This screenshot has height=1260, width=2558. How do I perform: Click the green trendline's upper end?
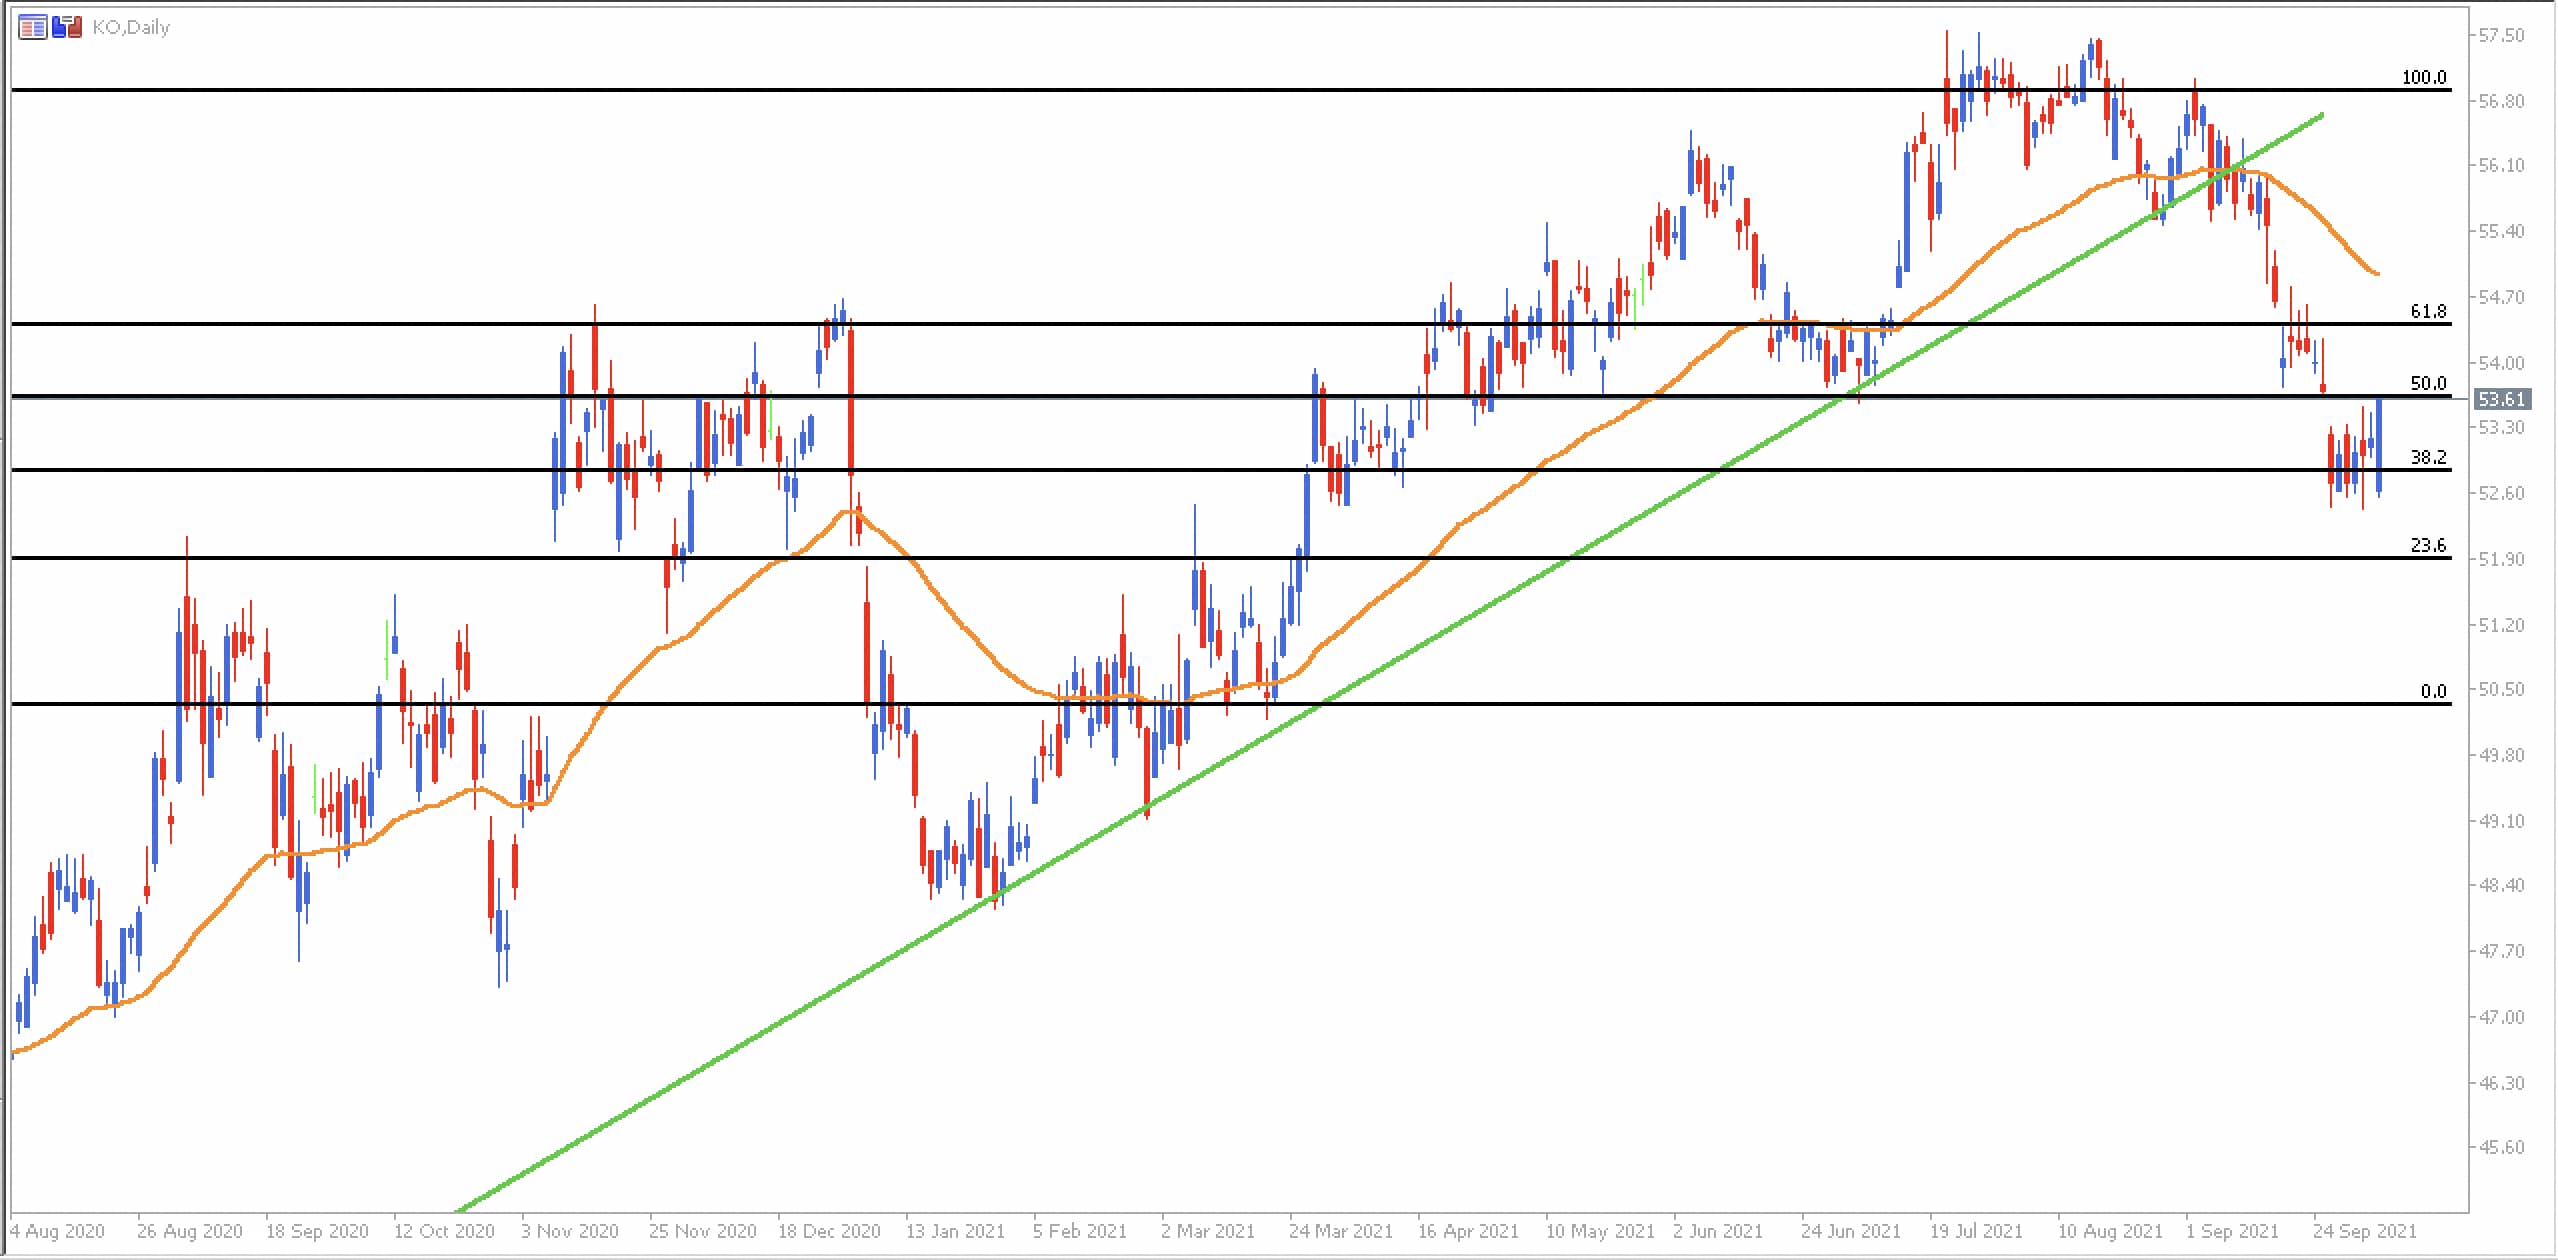[2321, 115]
